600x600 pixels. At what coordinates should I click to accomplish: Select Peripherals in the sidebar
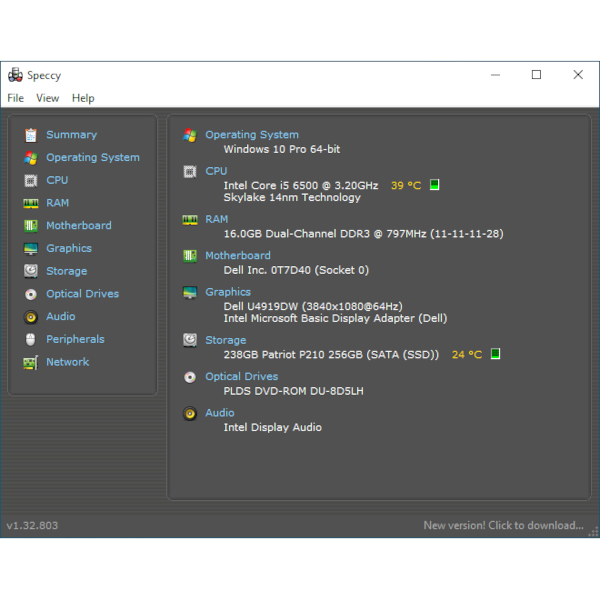[x=75, y=339]
